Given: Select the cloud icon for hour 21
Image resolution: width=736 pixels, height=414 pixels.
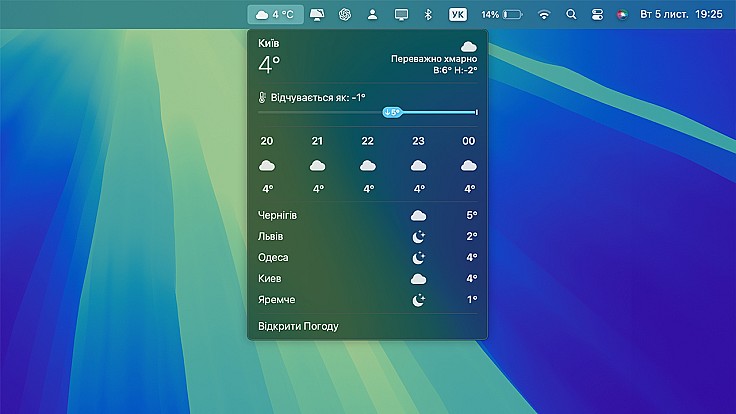Looking at the screenshot, I should coord(317,165).
